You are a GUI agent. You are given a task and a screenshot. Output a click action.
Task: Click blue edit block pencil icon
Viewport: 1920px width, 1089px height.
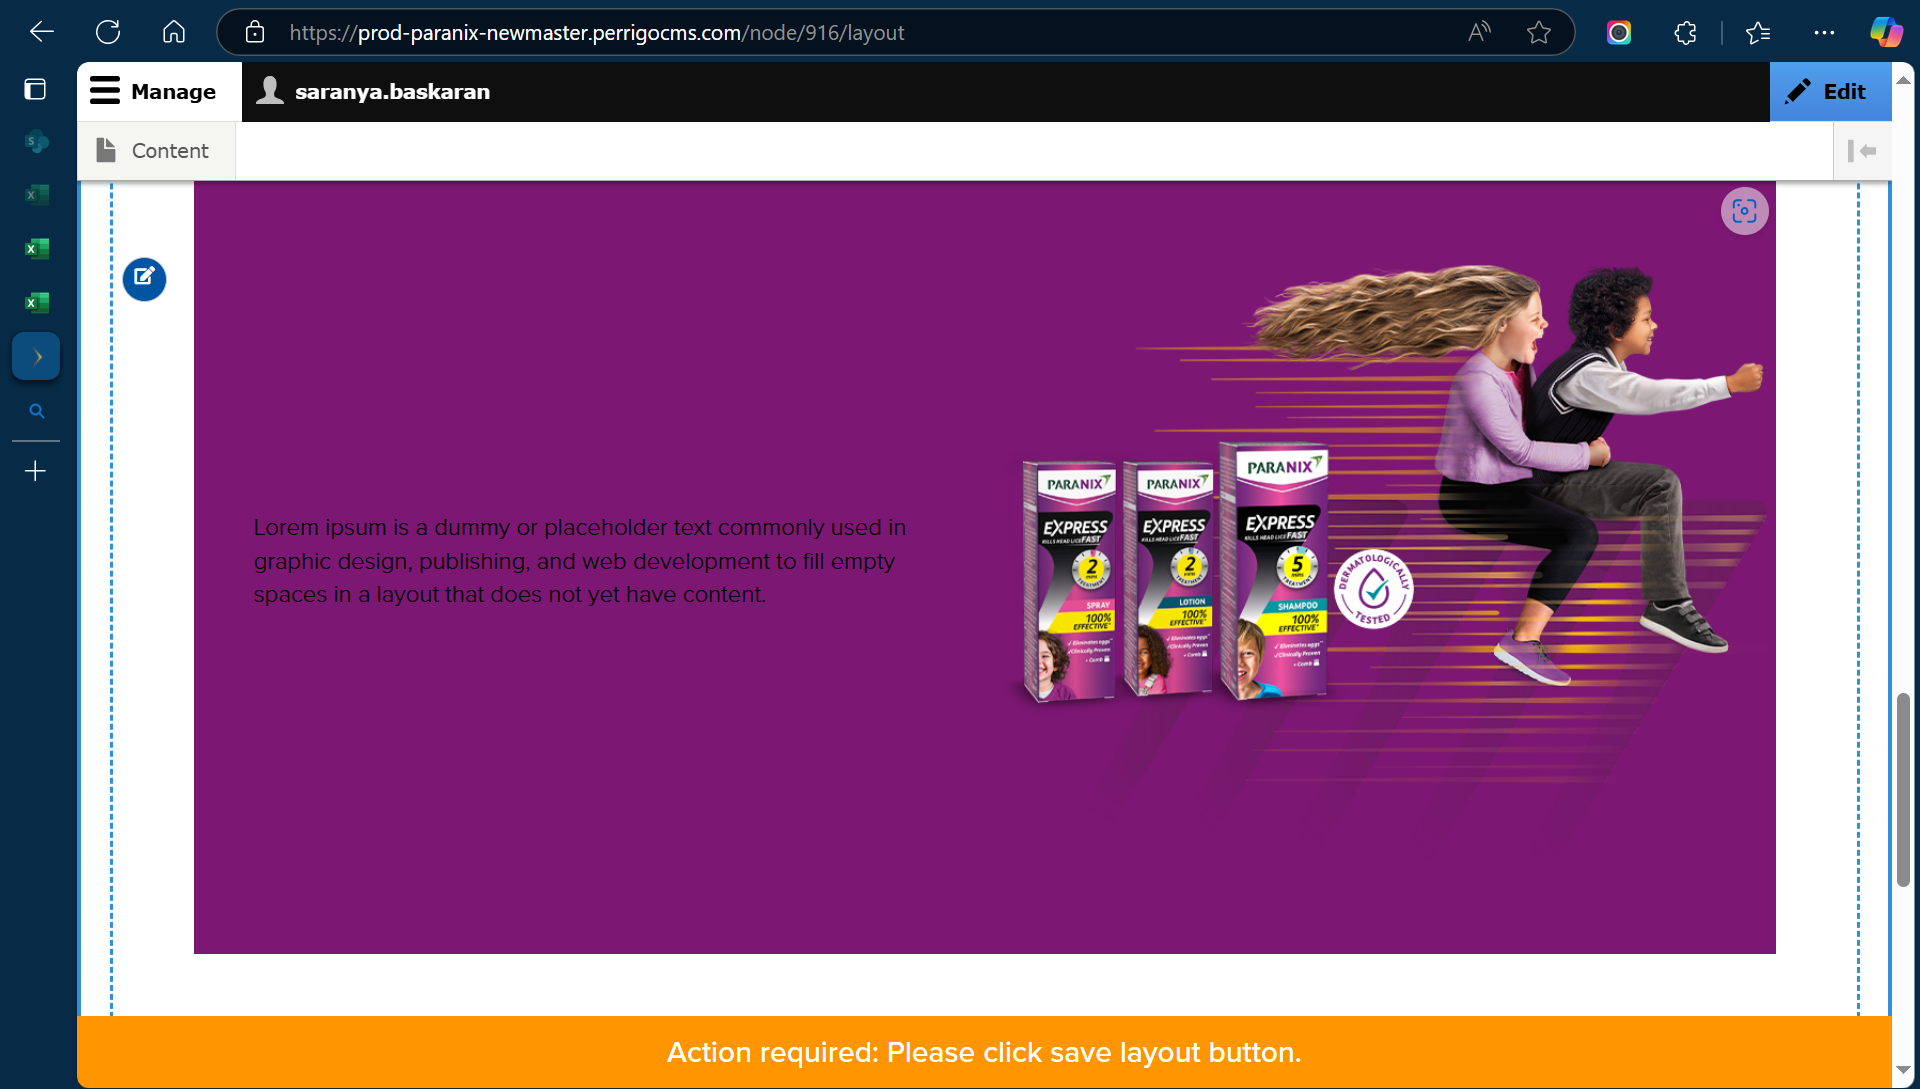pyautogui.click(x=145, y=278)
